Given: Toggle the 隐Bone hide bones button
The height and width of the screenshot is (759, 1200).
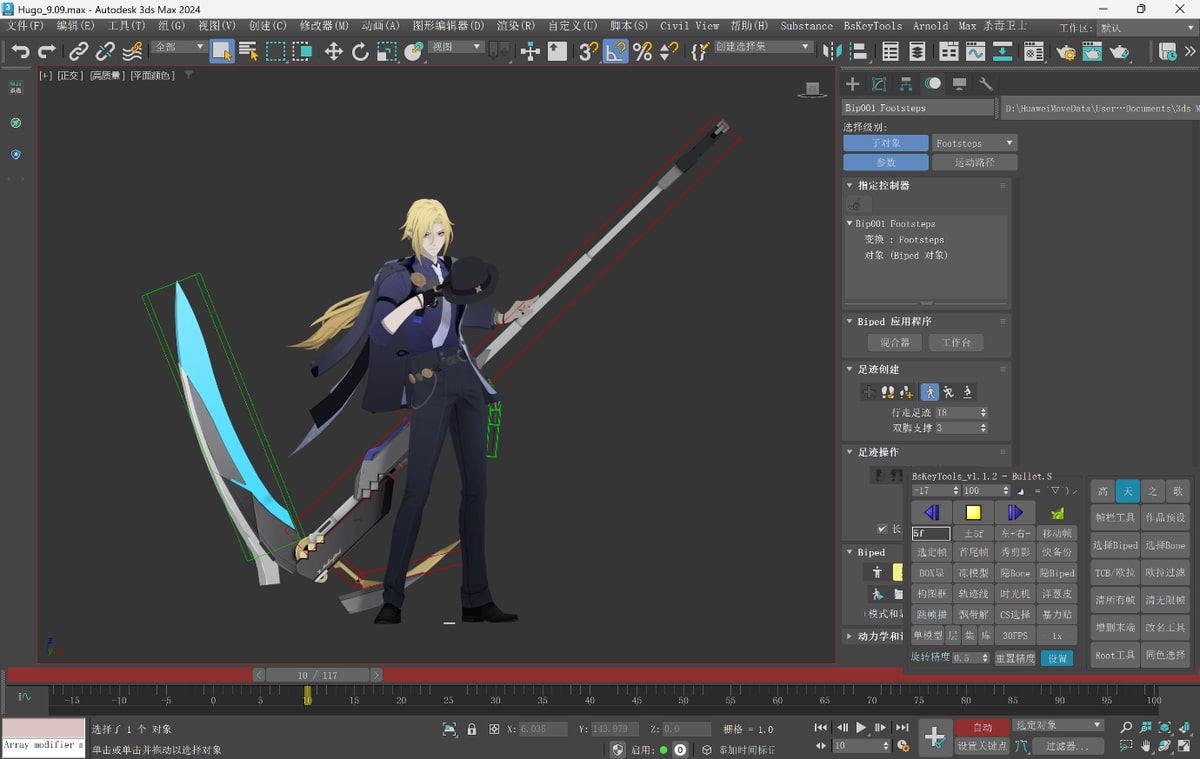Looking at the screenshot, I should [x=1015, y=573].
